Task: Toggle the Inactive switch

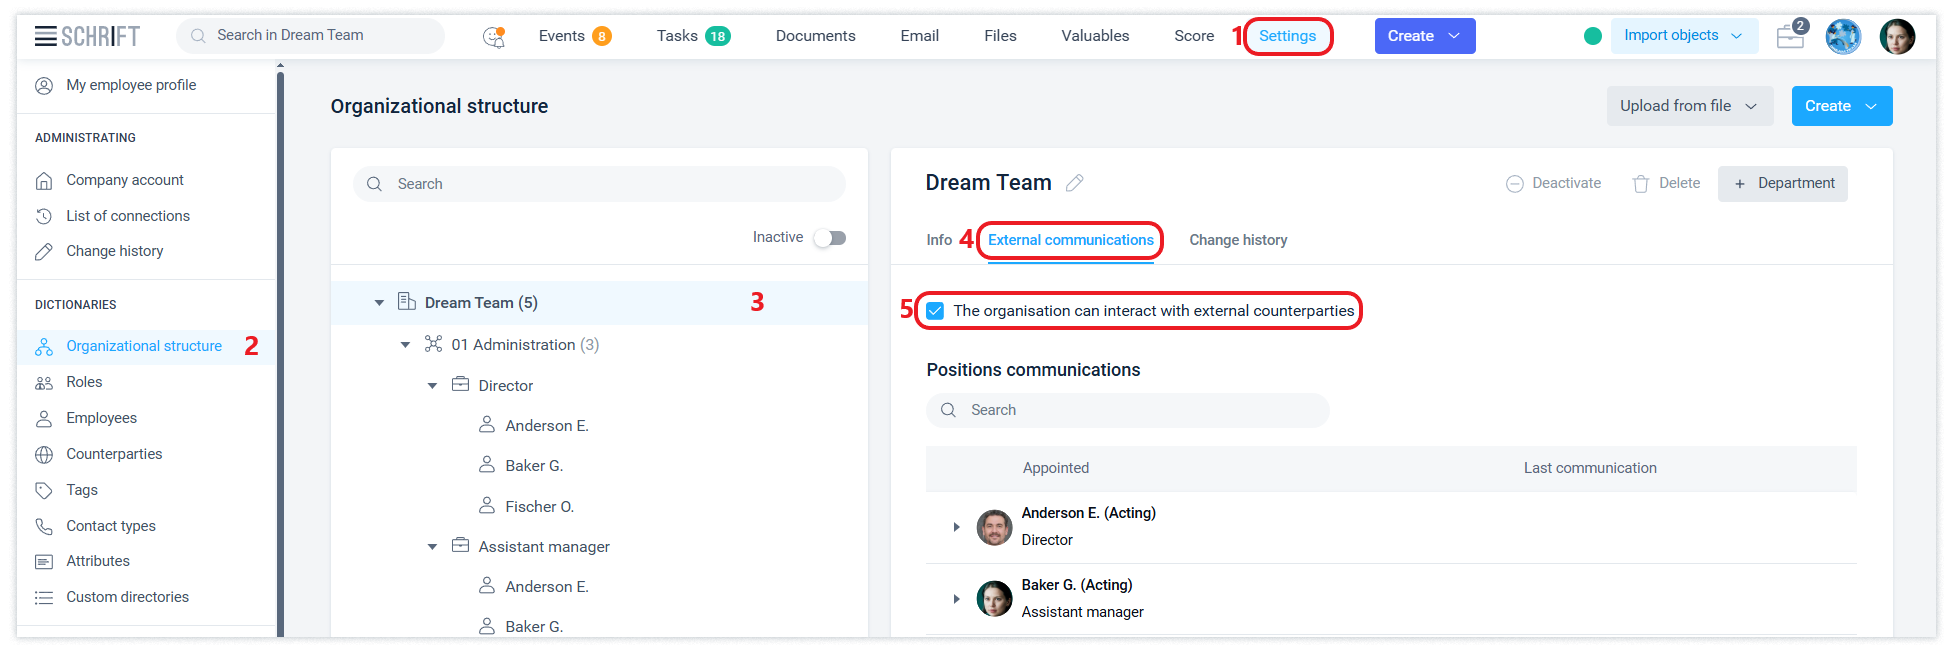Action: [x=829, y=238]
